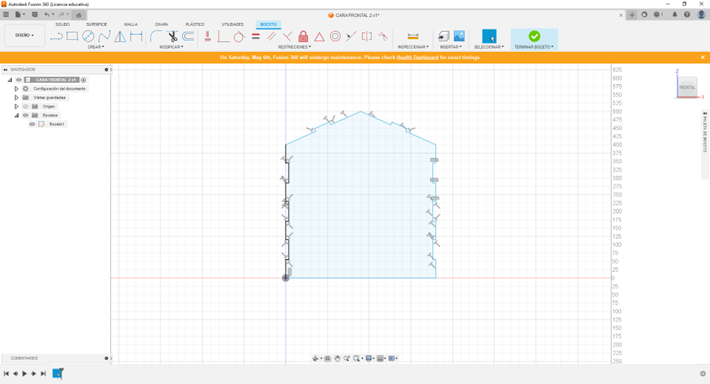Image resolution: width=710 pixels, height=384 pixels.
Task: Toggle visibility of Origen folder
Action: click(25, 106)
